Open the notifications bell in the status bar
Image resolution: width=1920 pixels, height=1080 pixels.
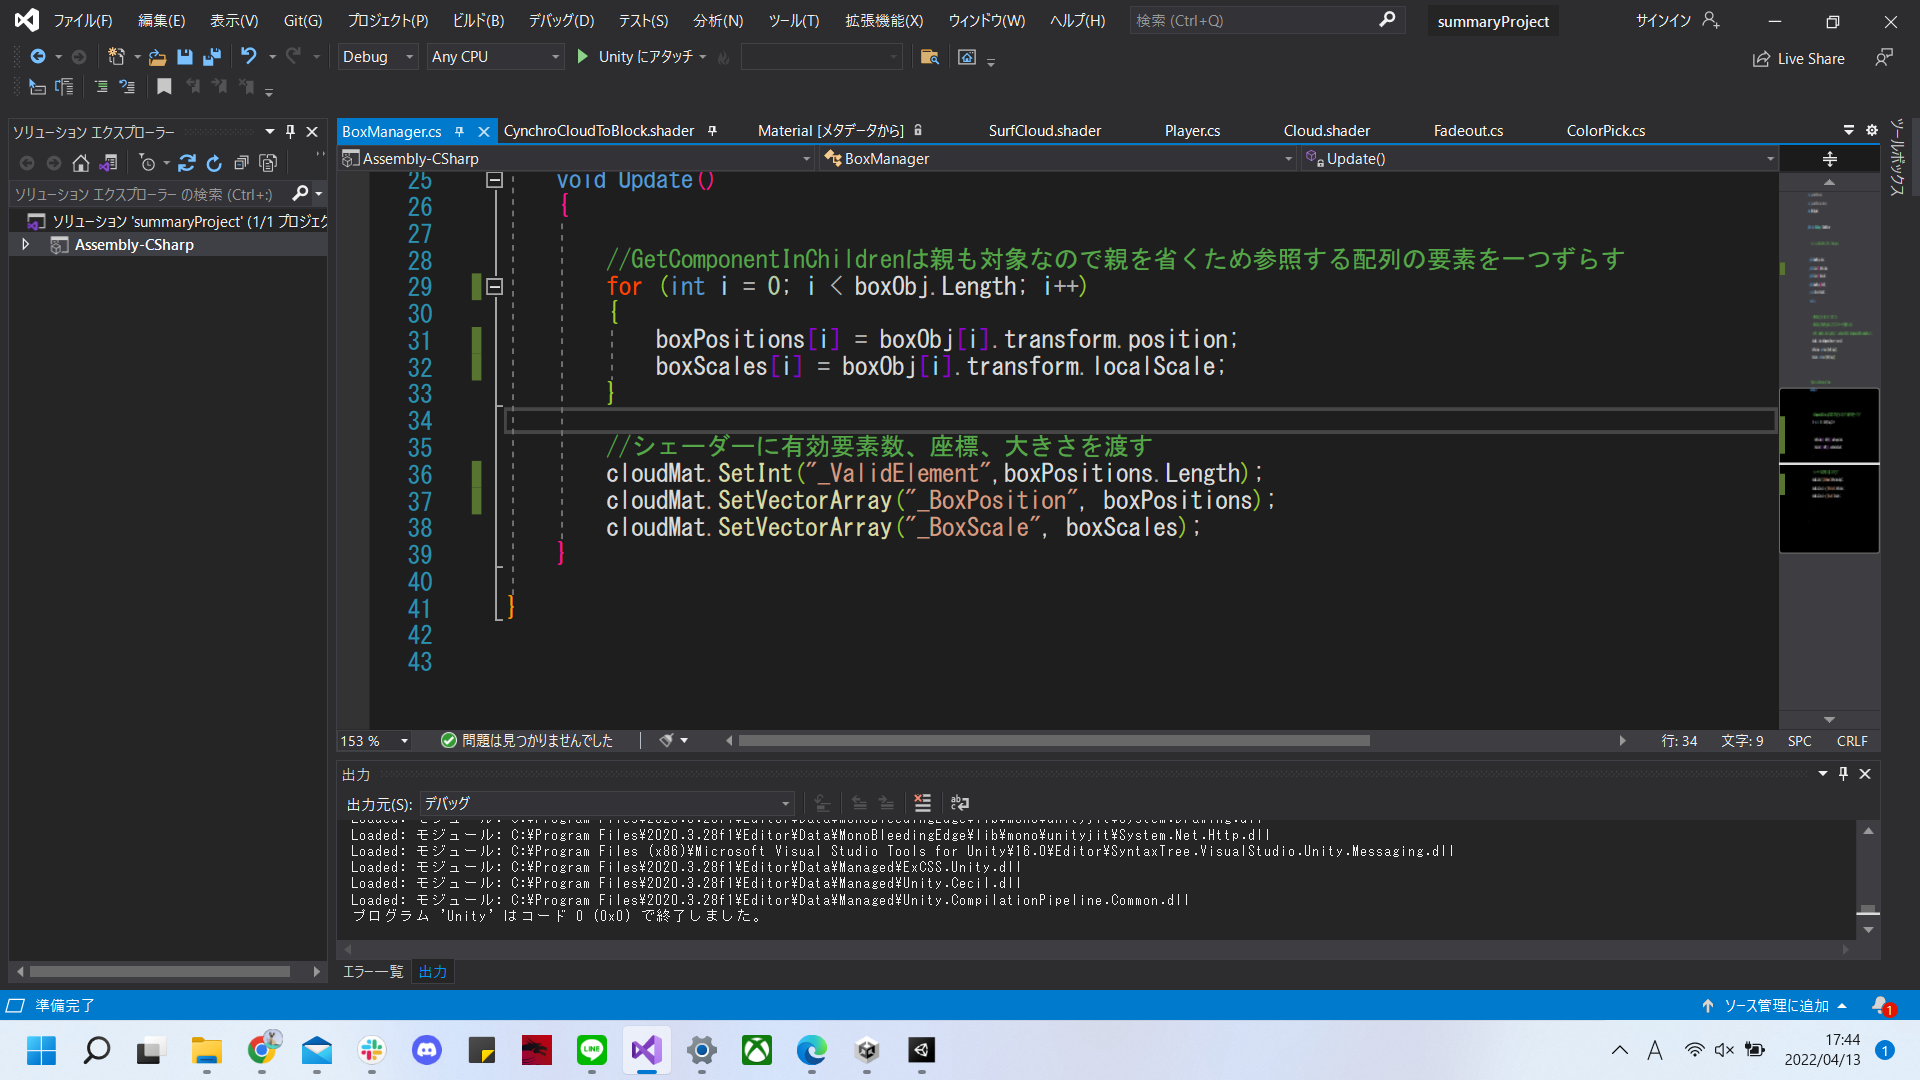1883,1006
